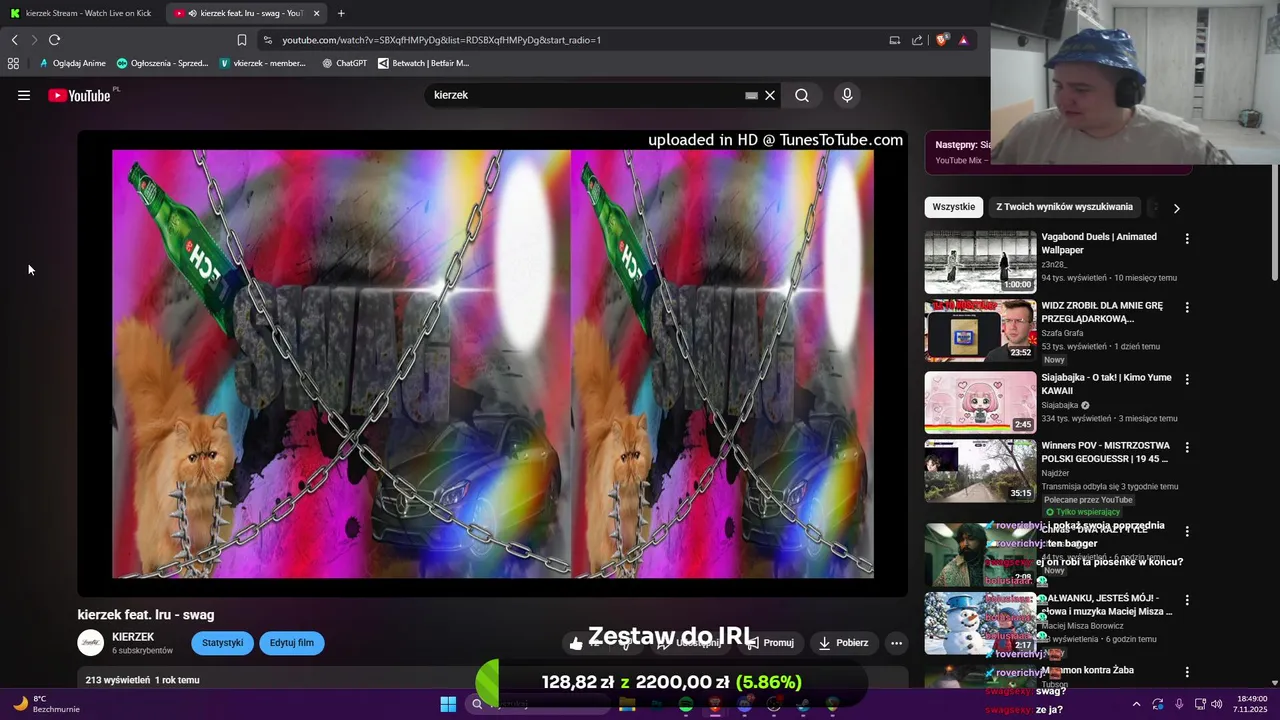The width and height of the screenshot is (1280, 720).
Task: Start voice search with the microphone
Action: point(847,95)
